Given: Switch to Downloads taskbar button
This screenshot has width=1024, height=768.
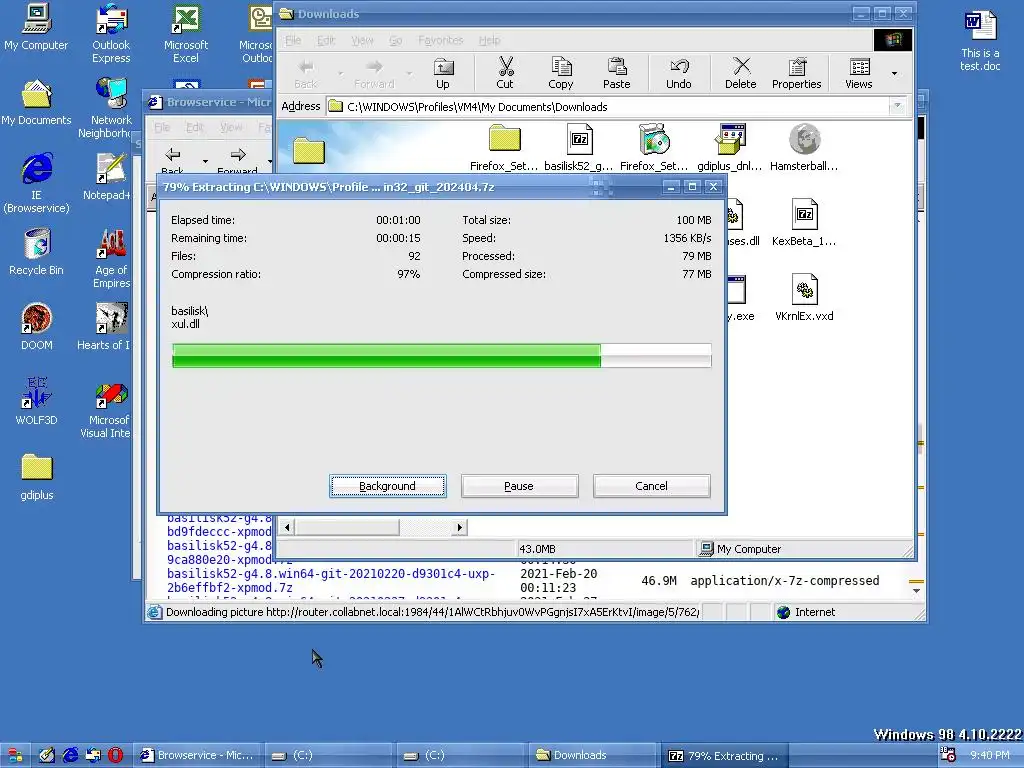Looking at the screenshot, I should (x=591, y=756).
